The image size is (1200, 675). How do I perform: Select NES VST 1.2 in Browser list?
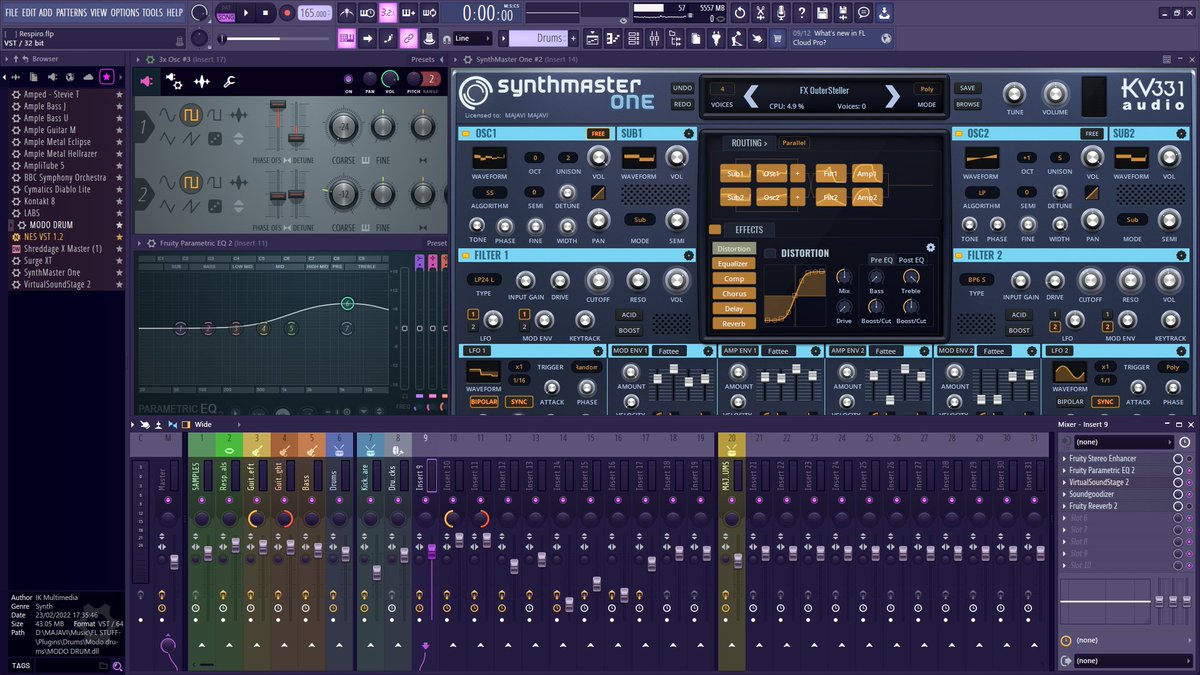44,237
